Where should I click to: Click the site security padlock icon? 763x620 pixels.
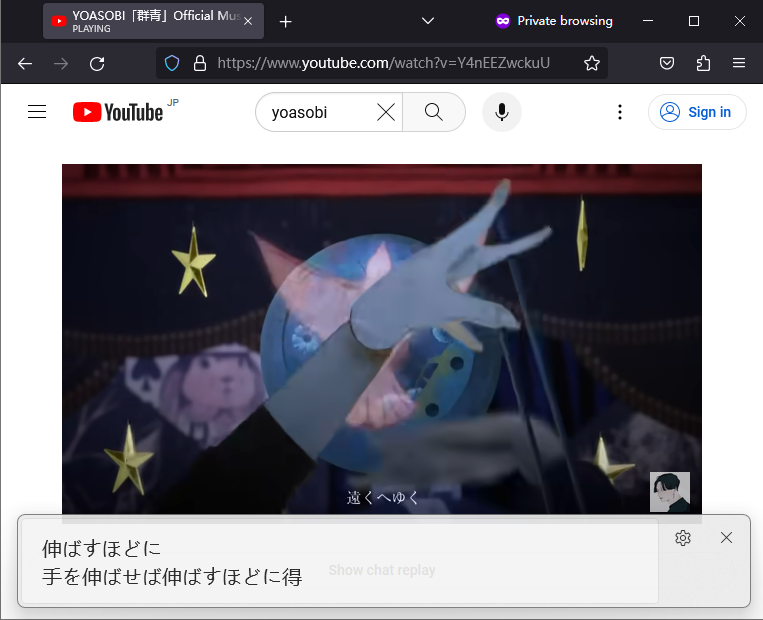[x=200, y=63]
